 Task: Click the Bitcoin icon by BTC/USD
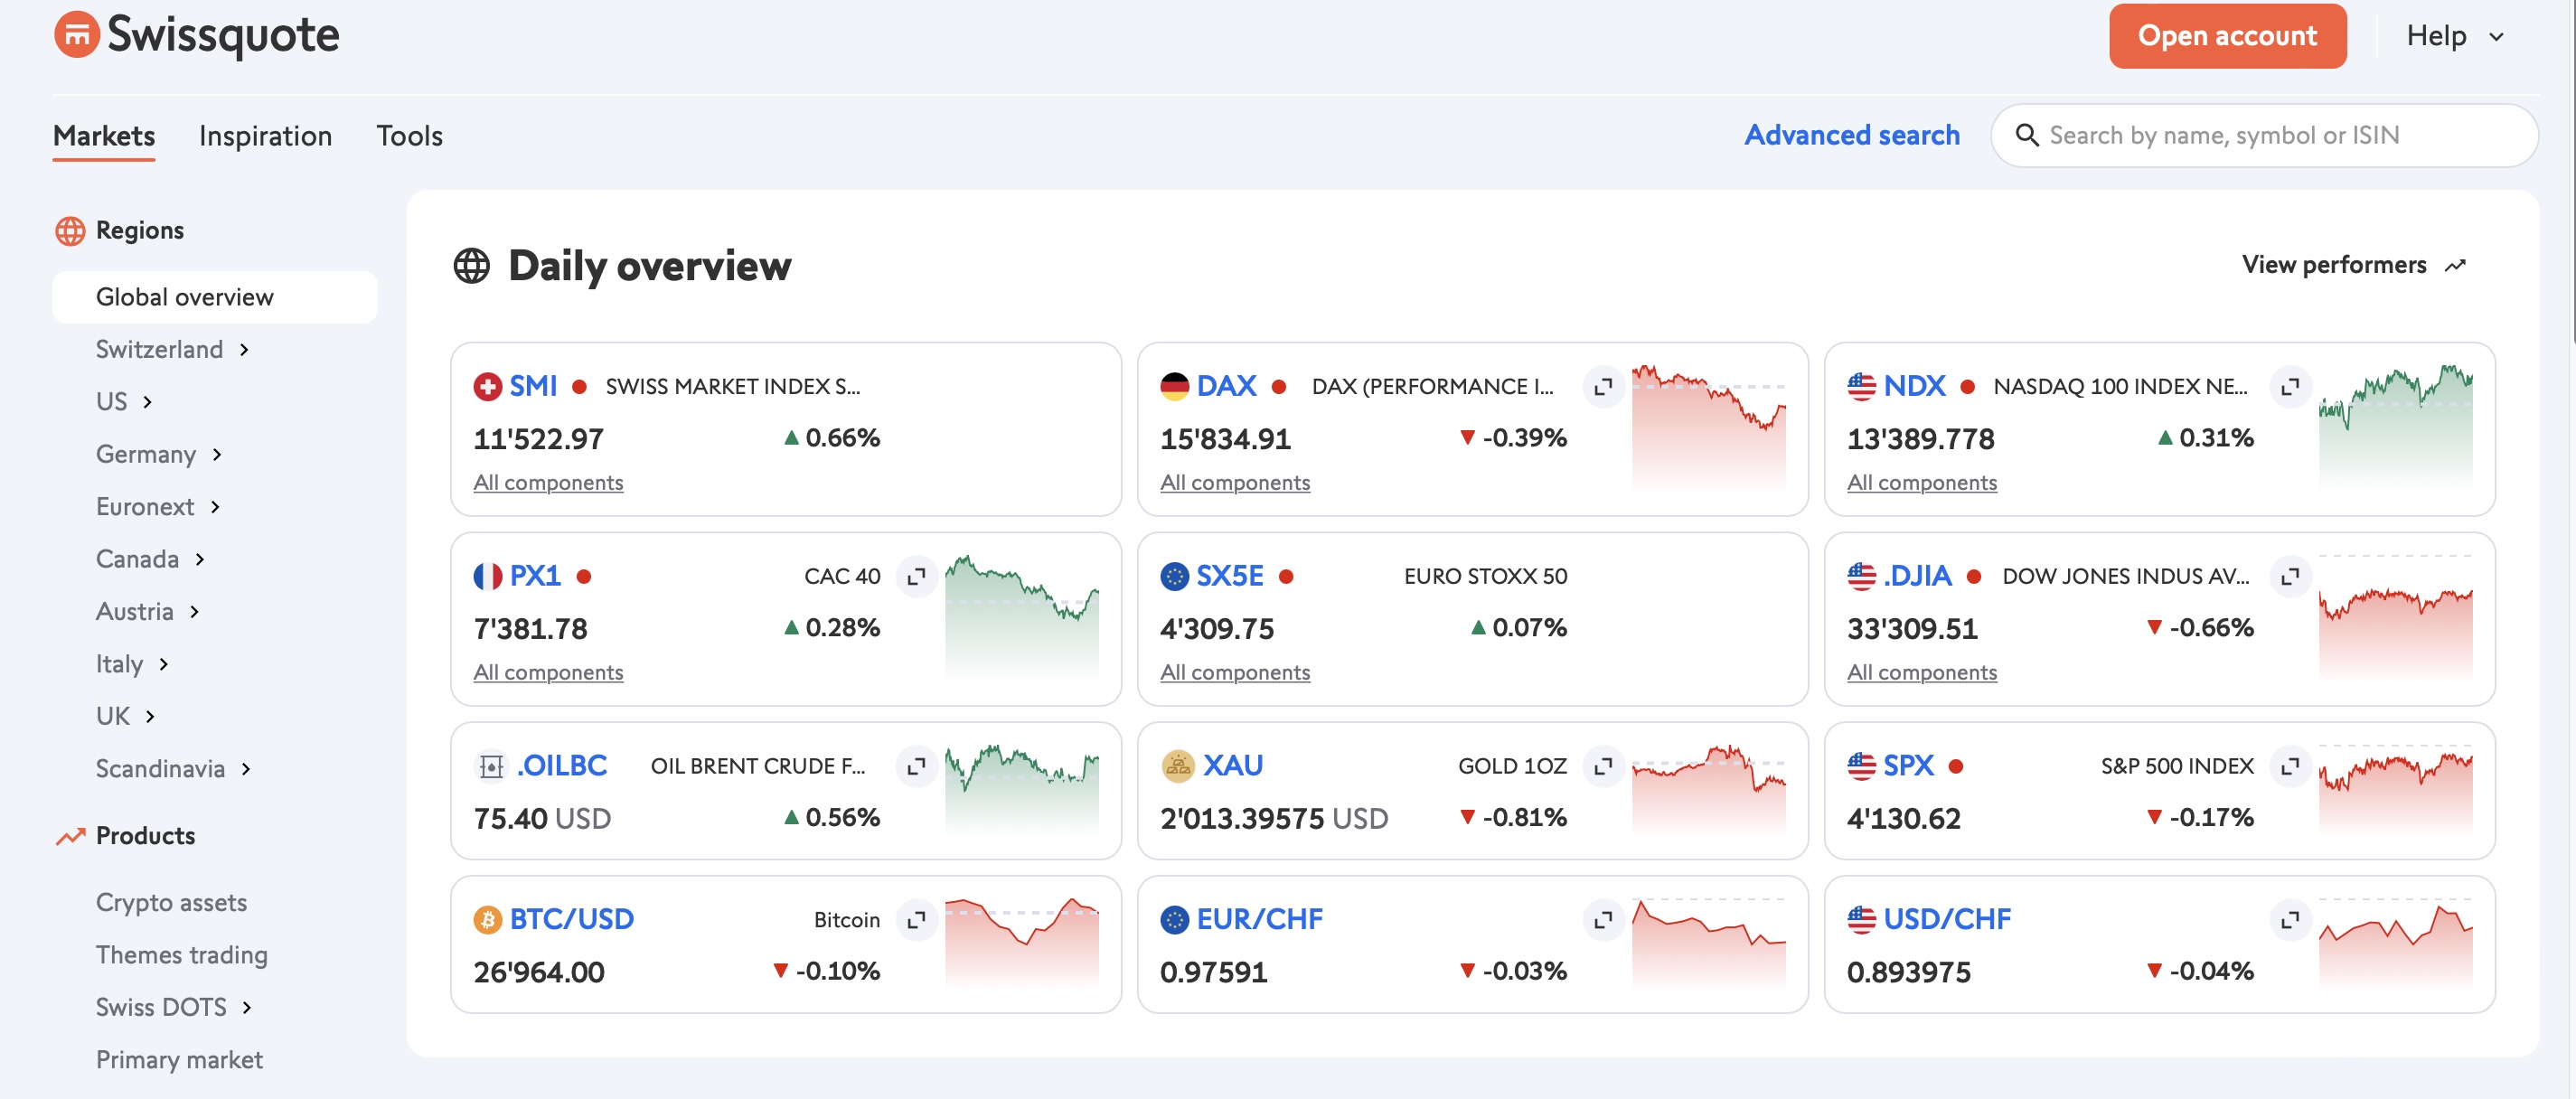(488, 920)
